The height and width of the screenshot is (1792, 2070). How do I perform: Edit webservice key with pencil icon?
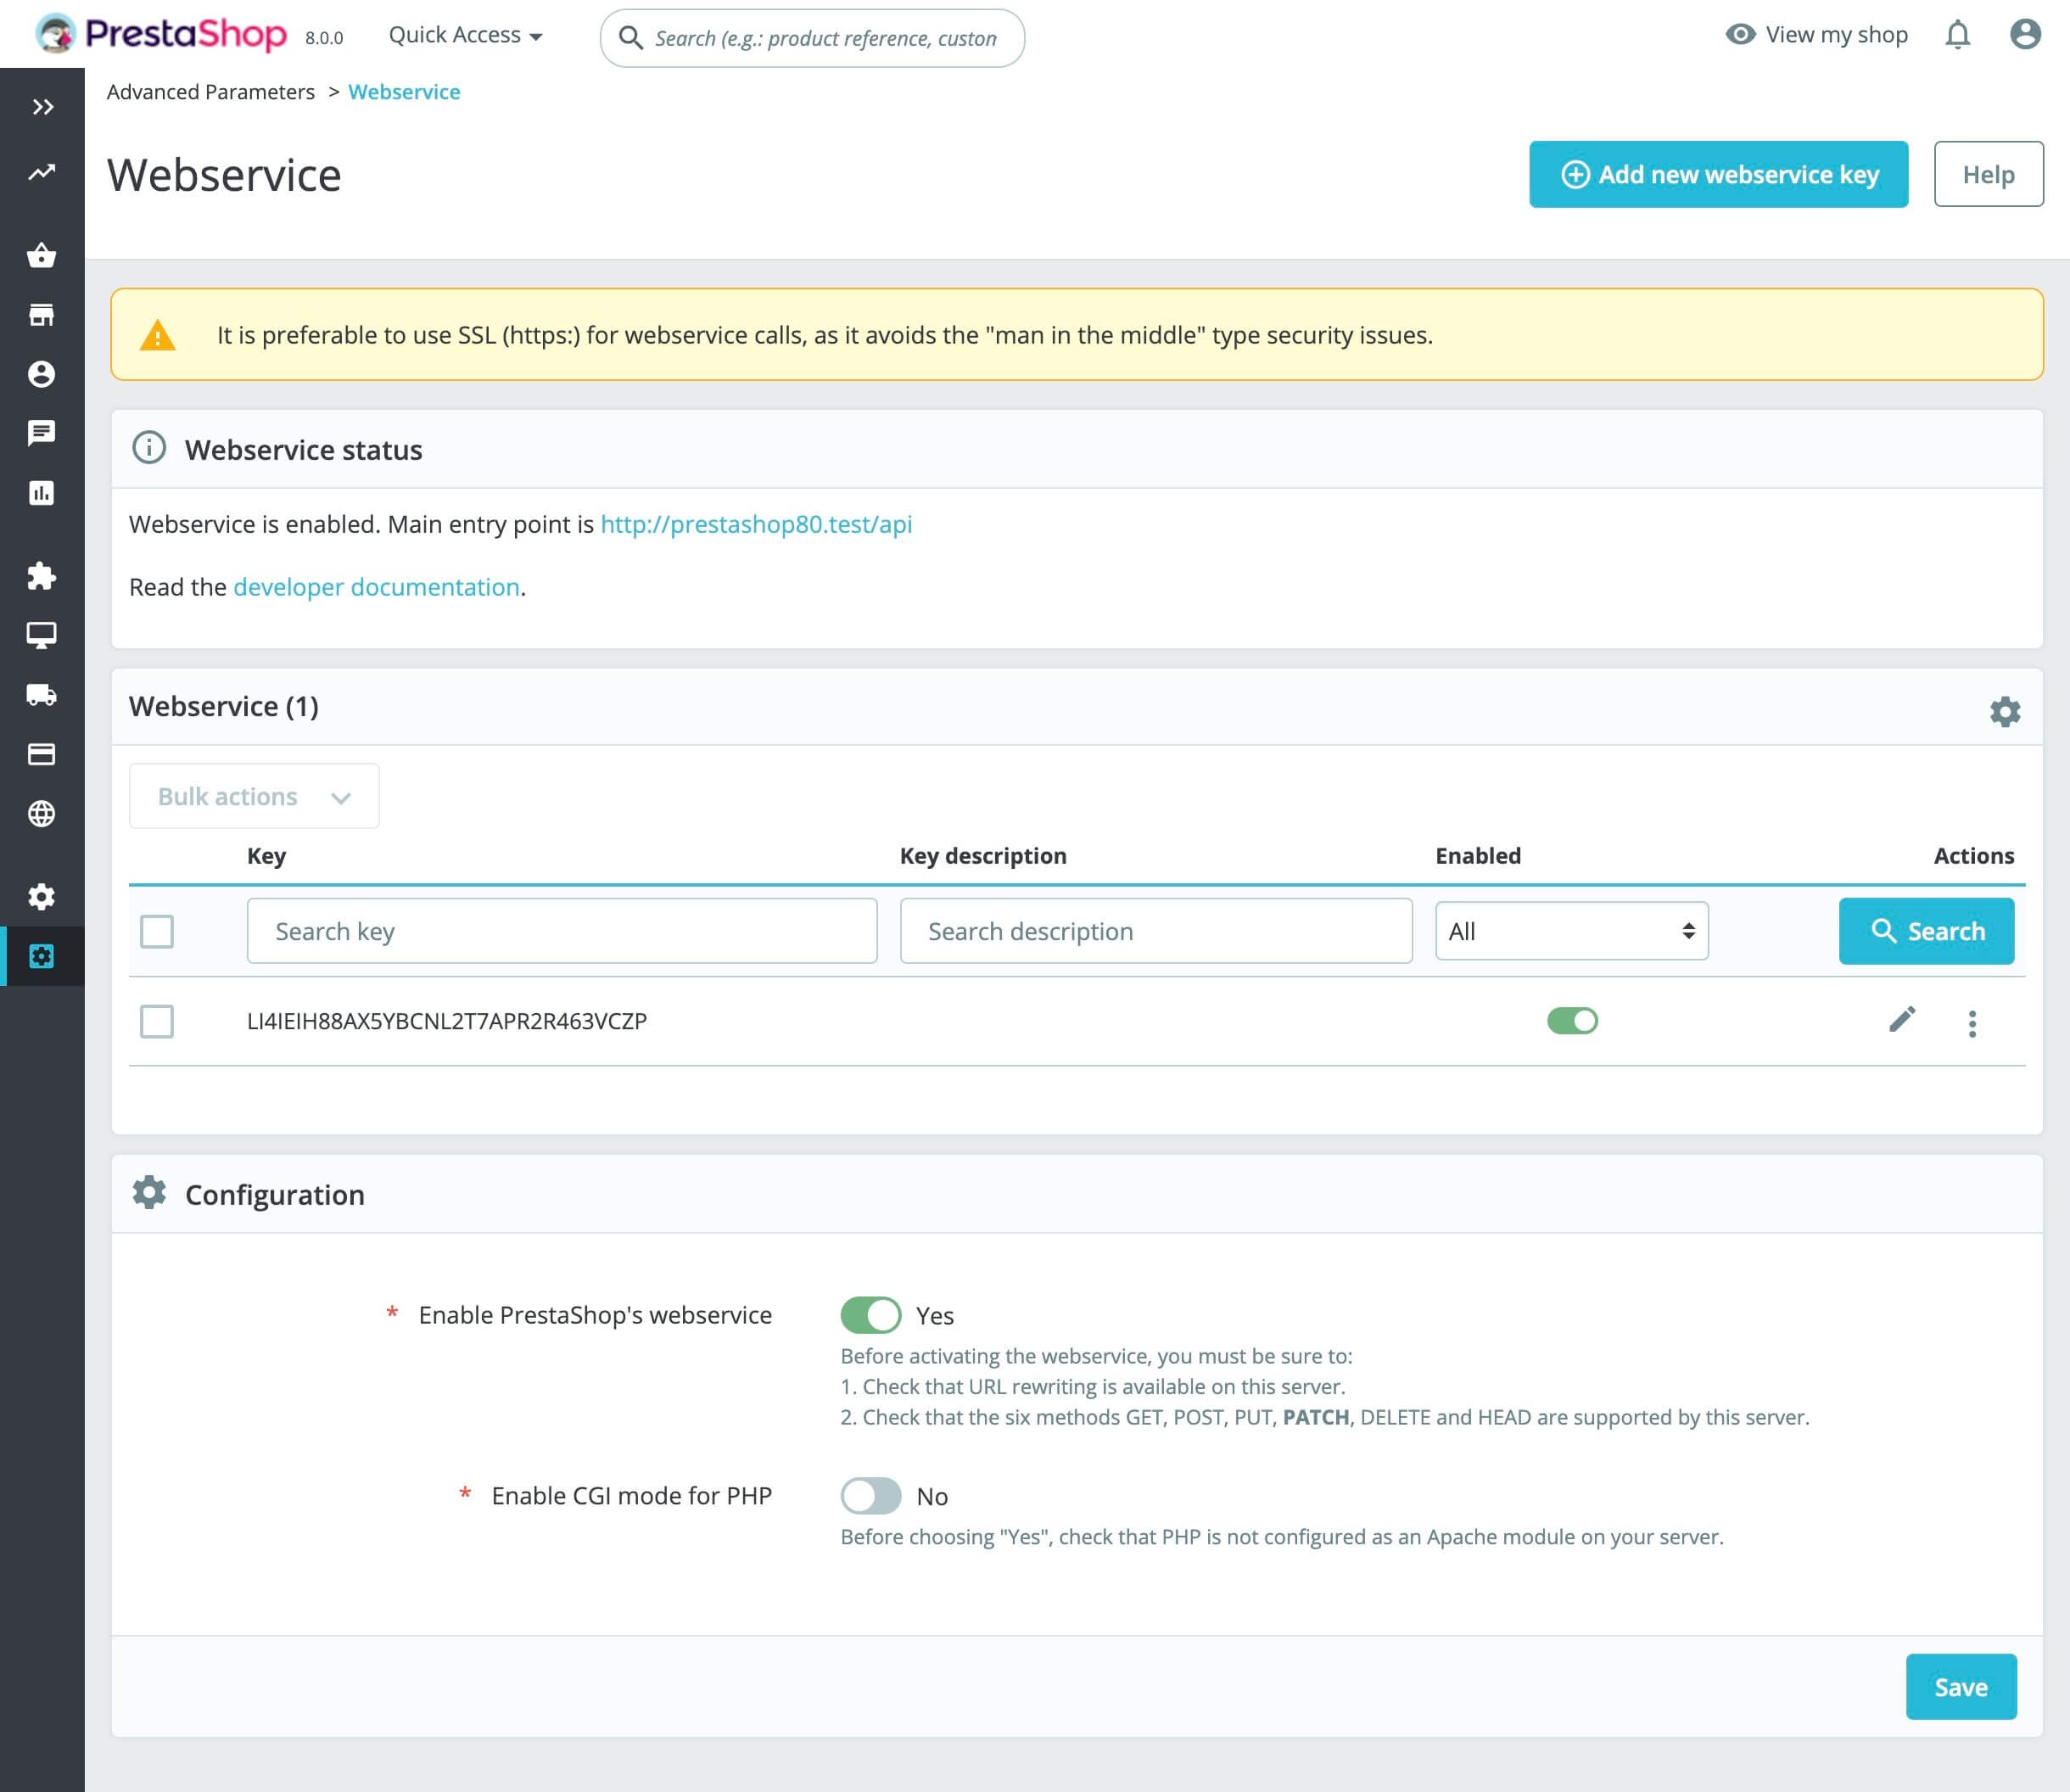tap(1901, 1020)
